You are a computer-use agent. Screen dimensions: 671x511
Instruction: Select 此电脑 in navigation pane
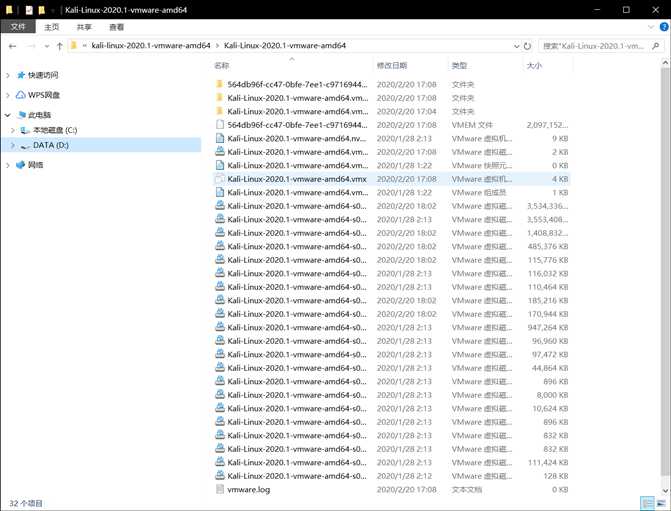[39, 115]
